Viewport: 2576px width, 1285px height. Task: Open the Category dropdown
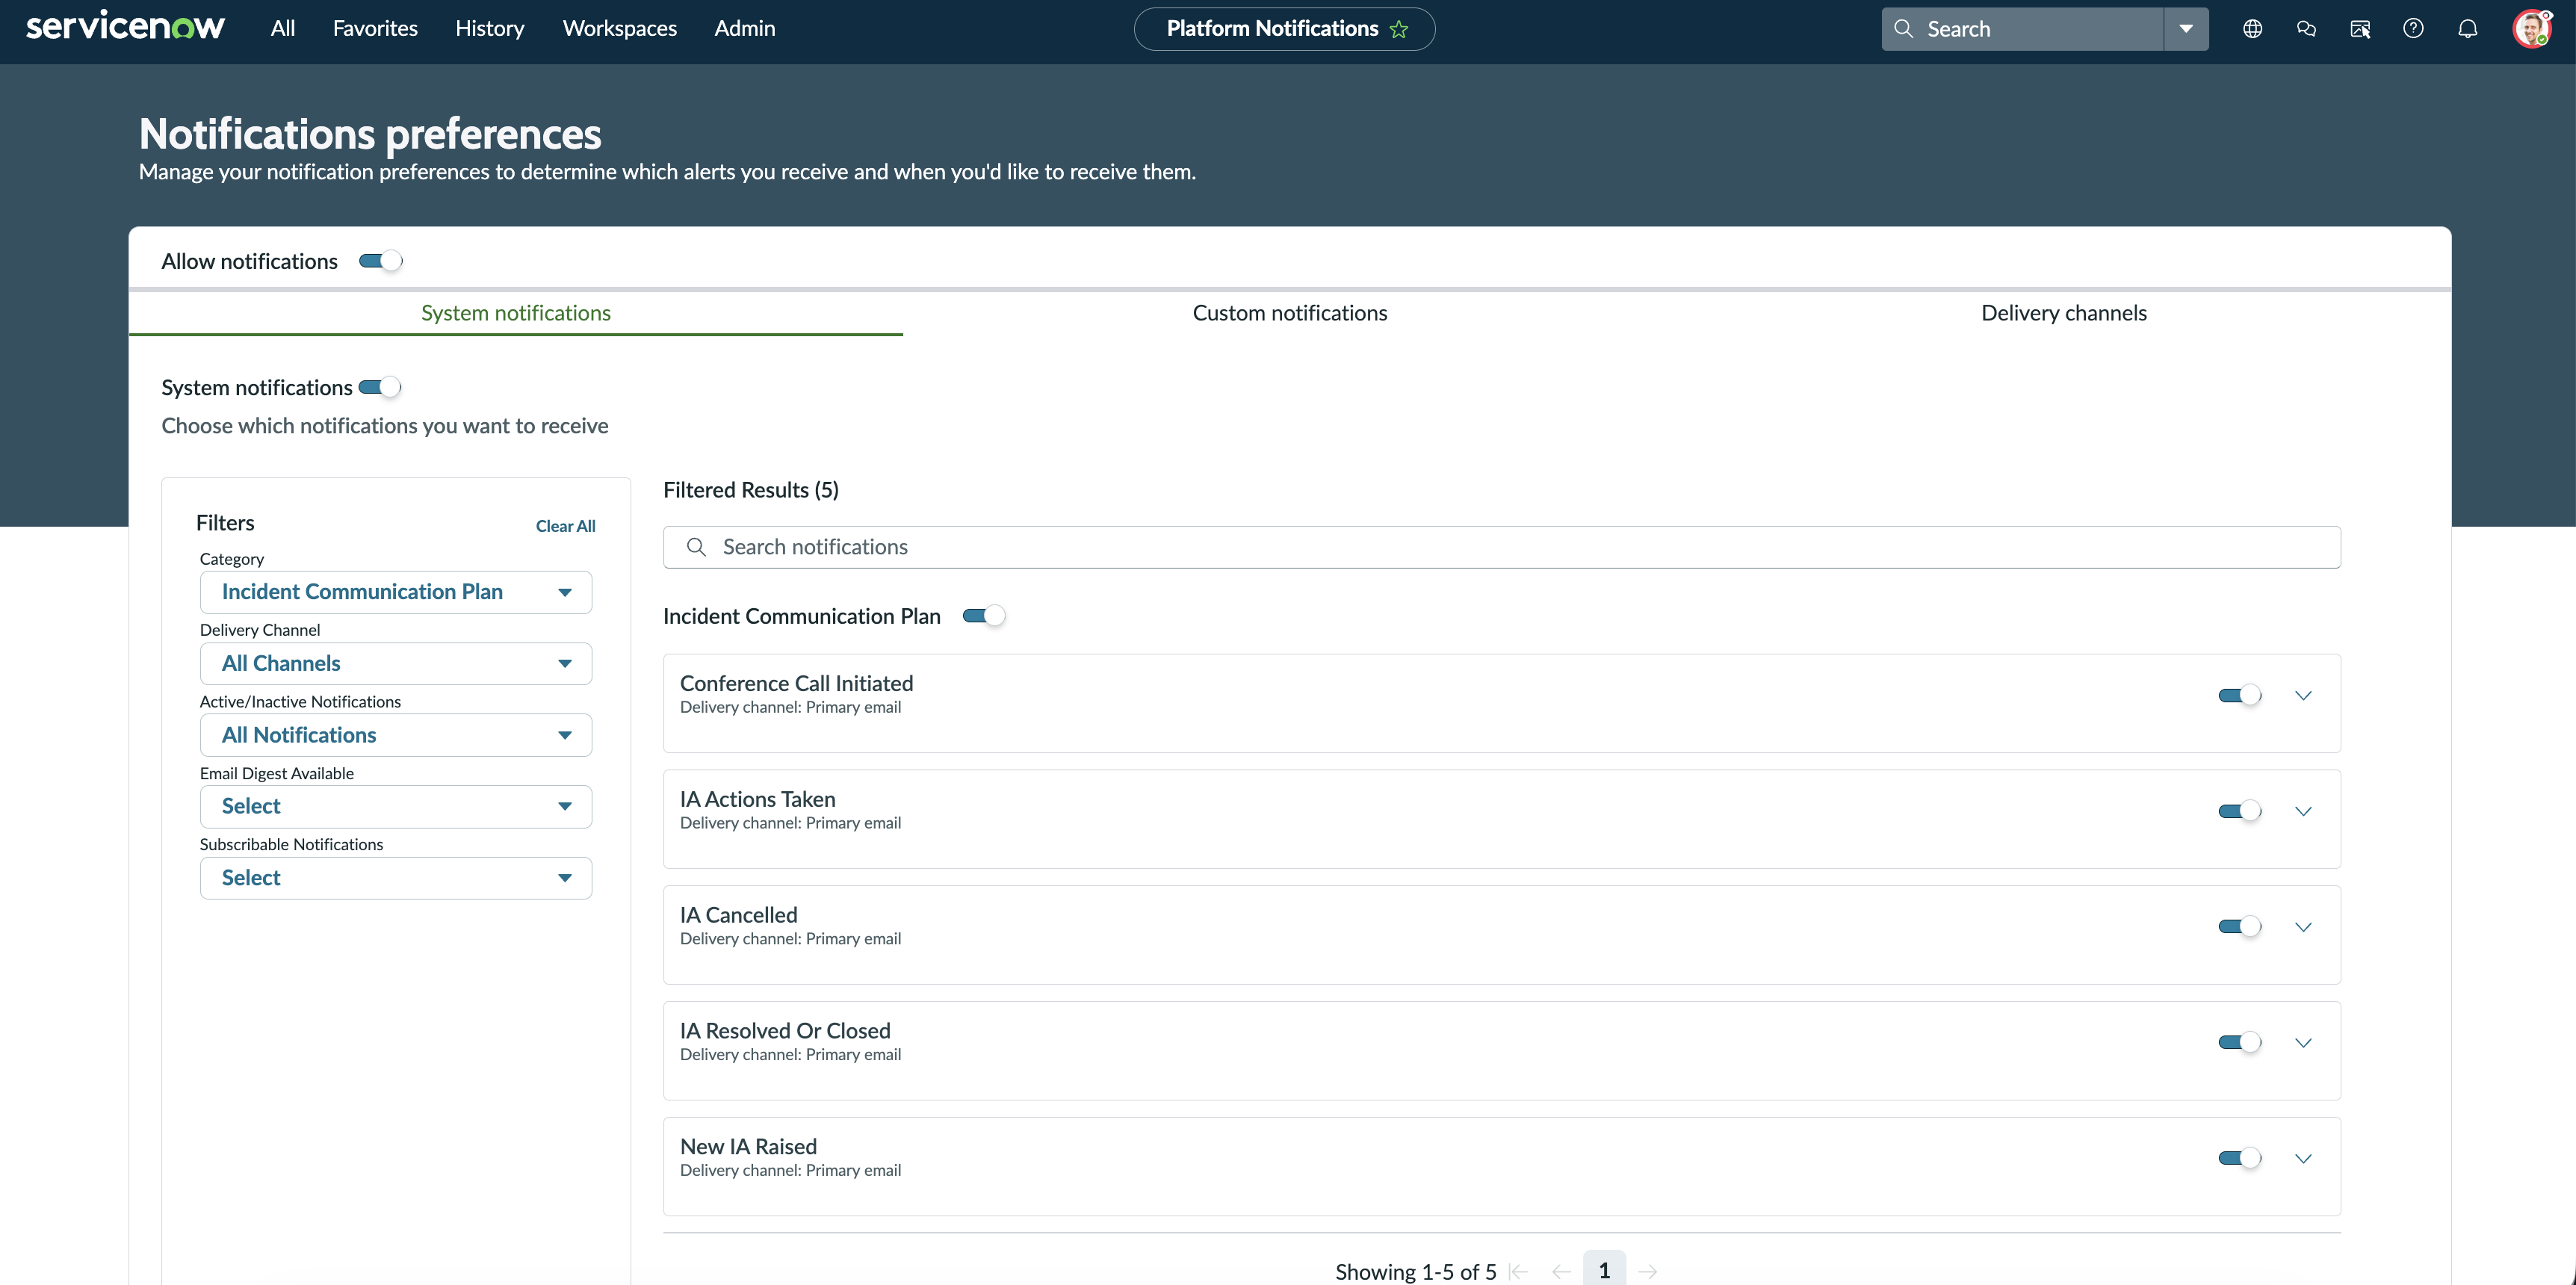(396, 592)
